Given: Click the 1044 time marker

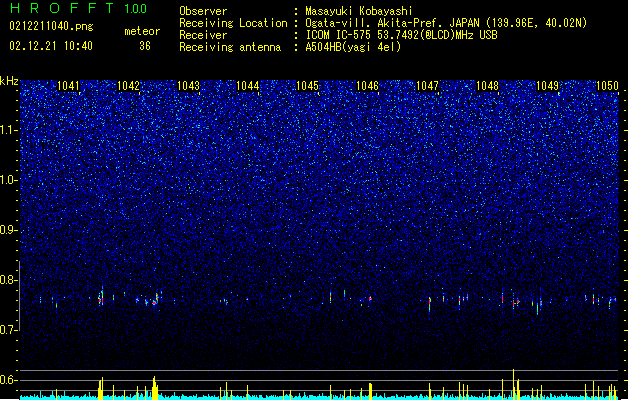Looking at the screenshot, I should coord(248,86).
